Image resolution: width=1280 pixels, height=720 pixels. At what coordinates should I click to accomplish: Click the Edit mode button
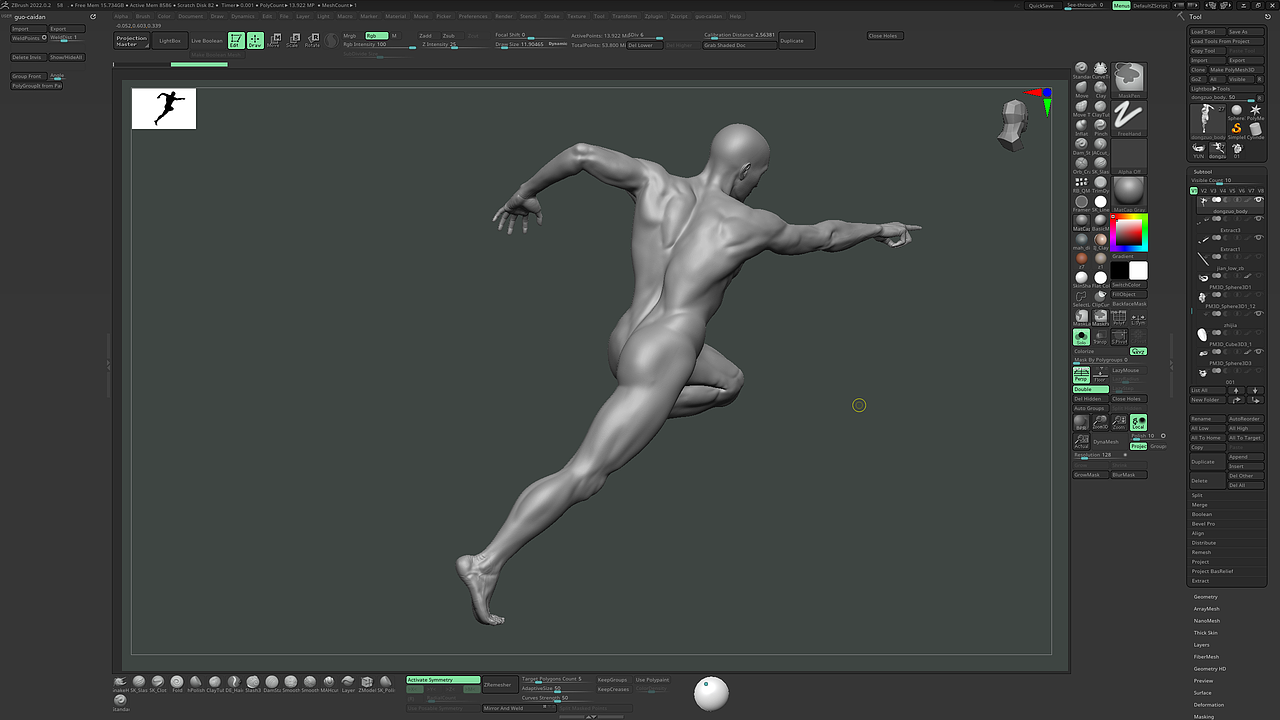click(235, 41)
